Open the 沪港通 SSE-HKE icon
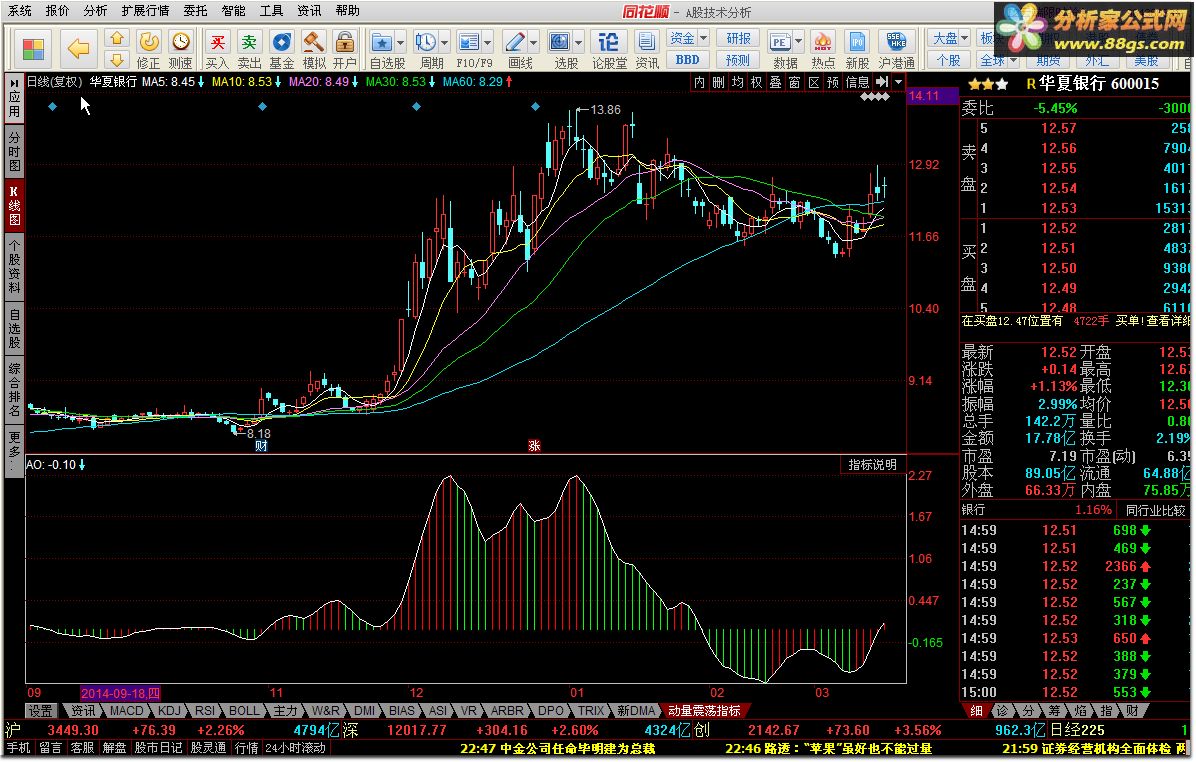Image resolution: width=1196 pixels, height=762 pixels. click(x=896, y=42)
